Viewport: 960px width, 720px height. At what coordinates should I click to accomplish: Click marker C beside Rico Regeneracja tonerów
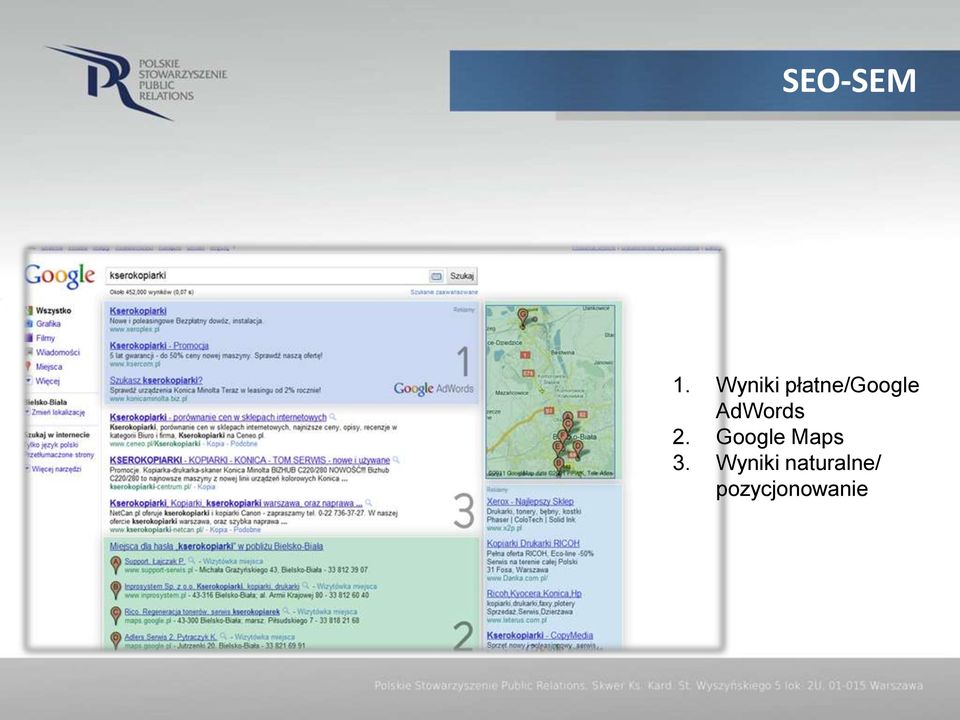point(116,615)
